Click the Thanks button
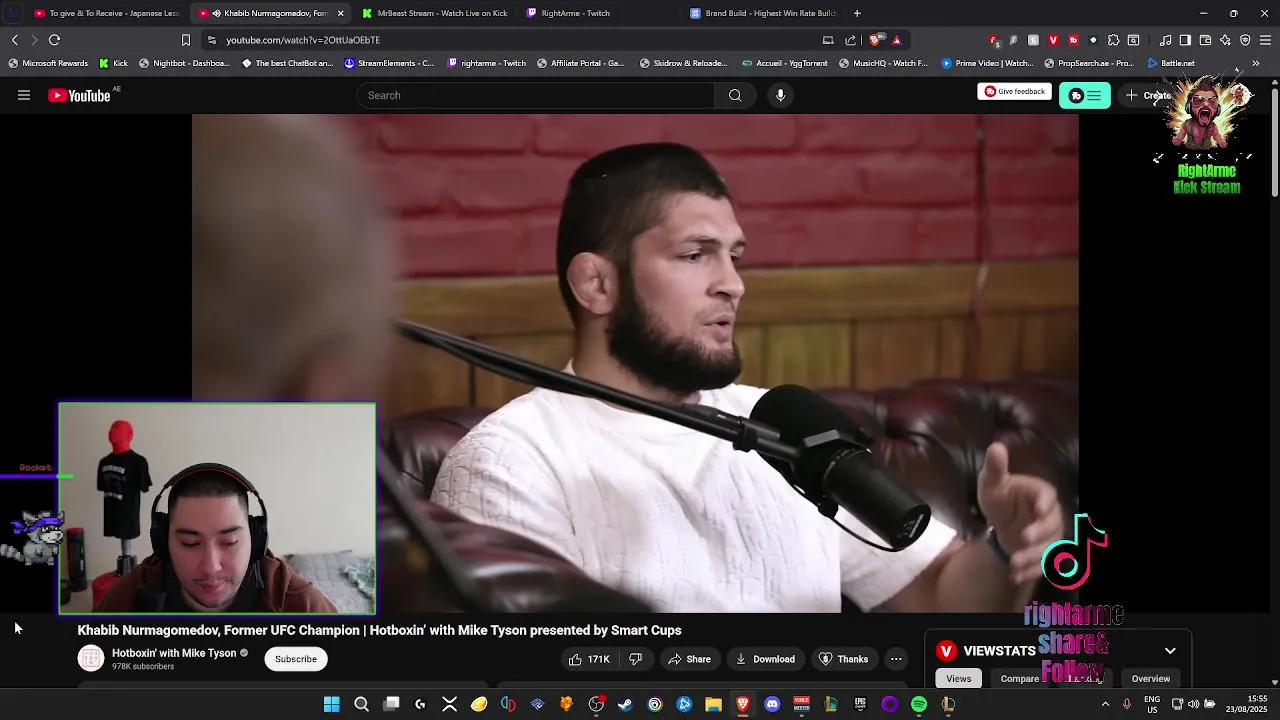The height and width of the screenshot is (720, 1280). point(843,659)
